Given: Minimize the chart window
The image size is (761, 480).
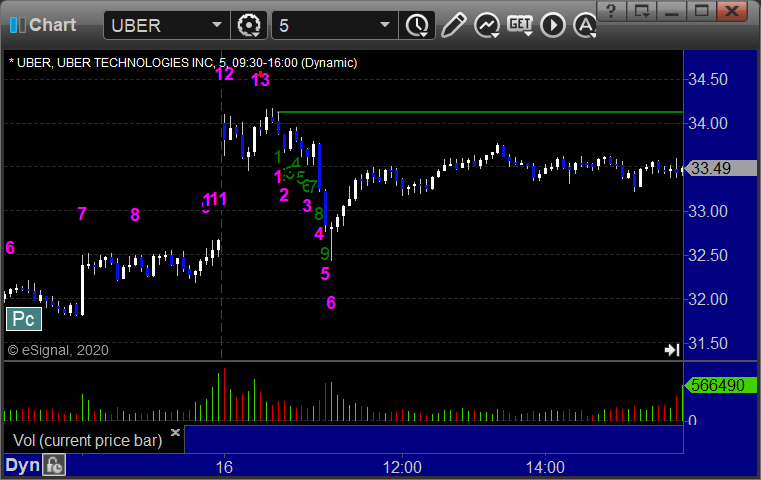Looking at the screenshot, I should tap(672, 11).
